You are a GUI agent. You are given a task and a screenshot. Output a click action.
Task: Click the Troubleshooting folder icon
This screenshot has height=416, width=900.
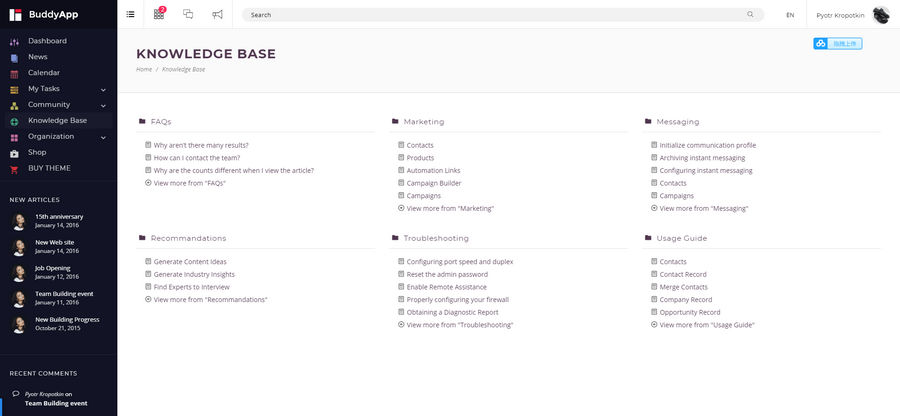[x=395, y=238]
